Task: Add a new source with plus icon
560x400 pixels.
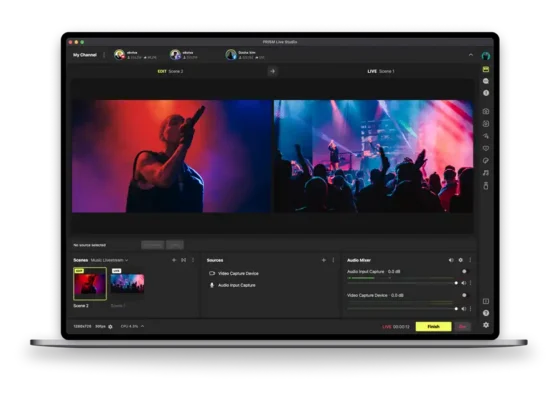Action: [x=324, y=260]
